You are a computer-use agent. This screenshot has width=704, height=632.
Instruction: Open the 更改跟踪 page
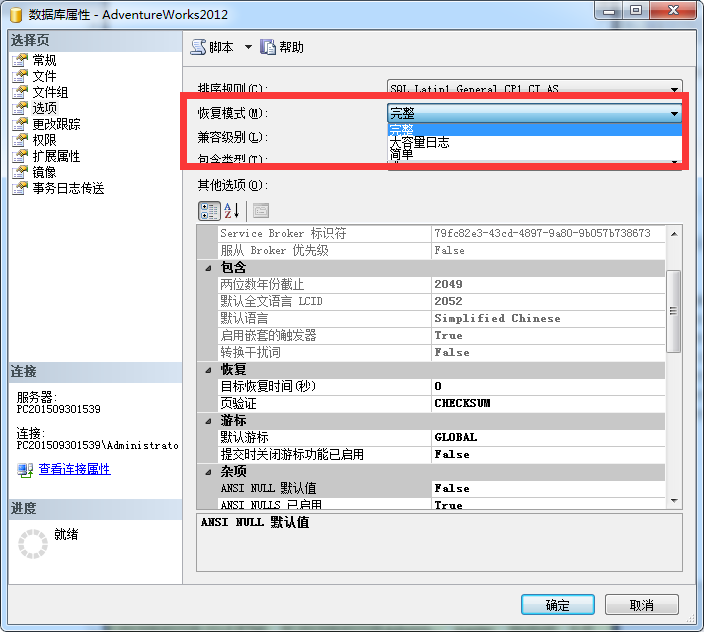(56, 124)
